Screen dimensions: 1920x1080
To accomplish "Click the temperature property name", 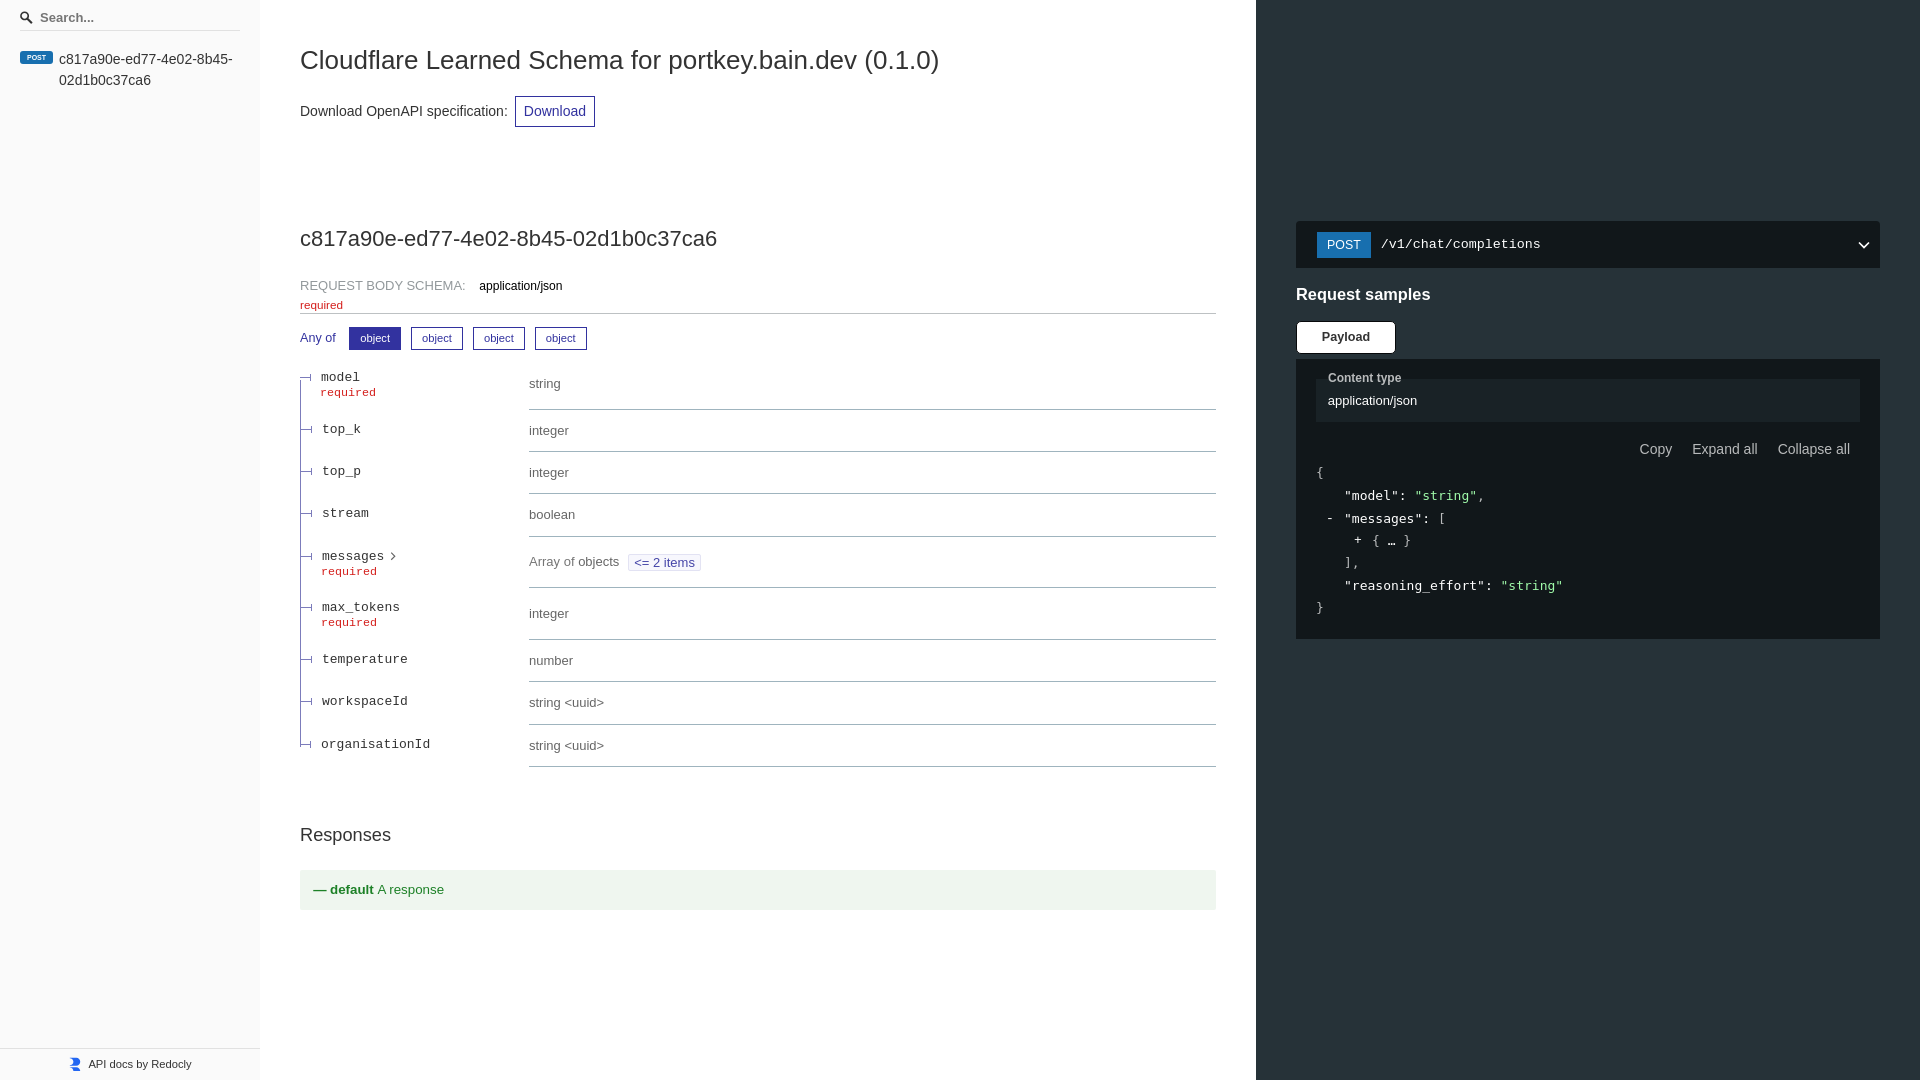I will coord(365,660).
